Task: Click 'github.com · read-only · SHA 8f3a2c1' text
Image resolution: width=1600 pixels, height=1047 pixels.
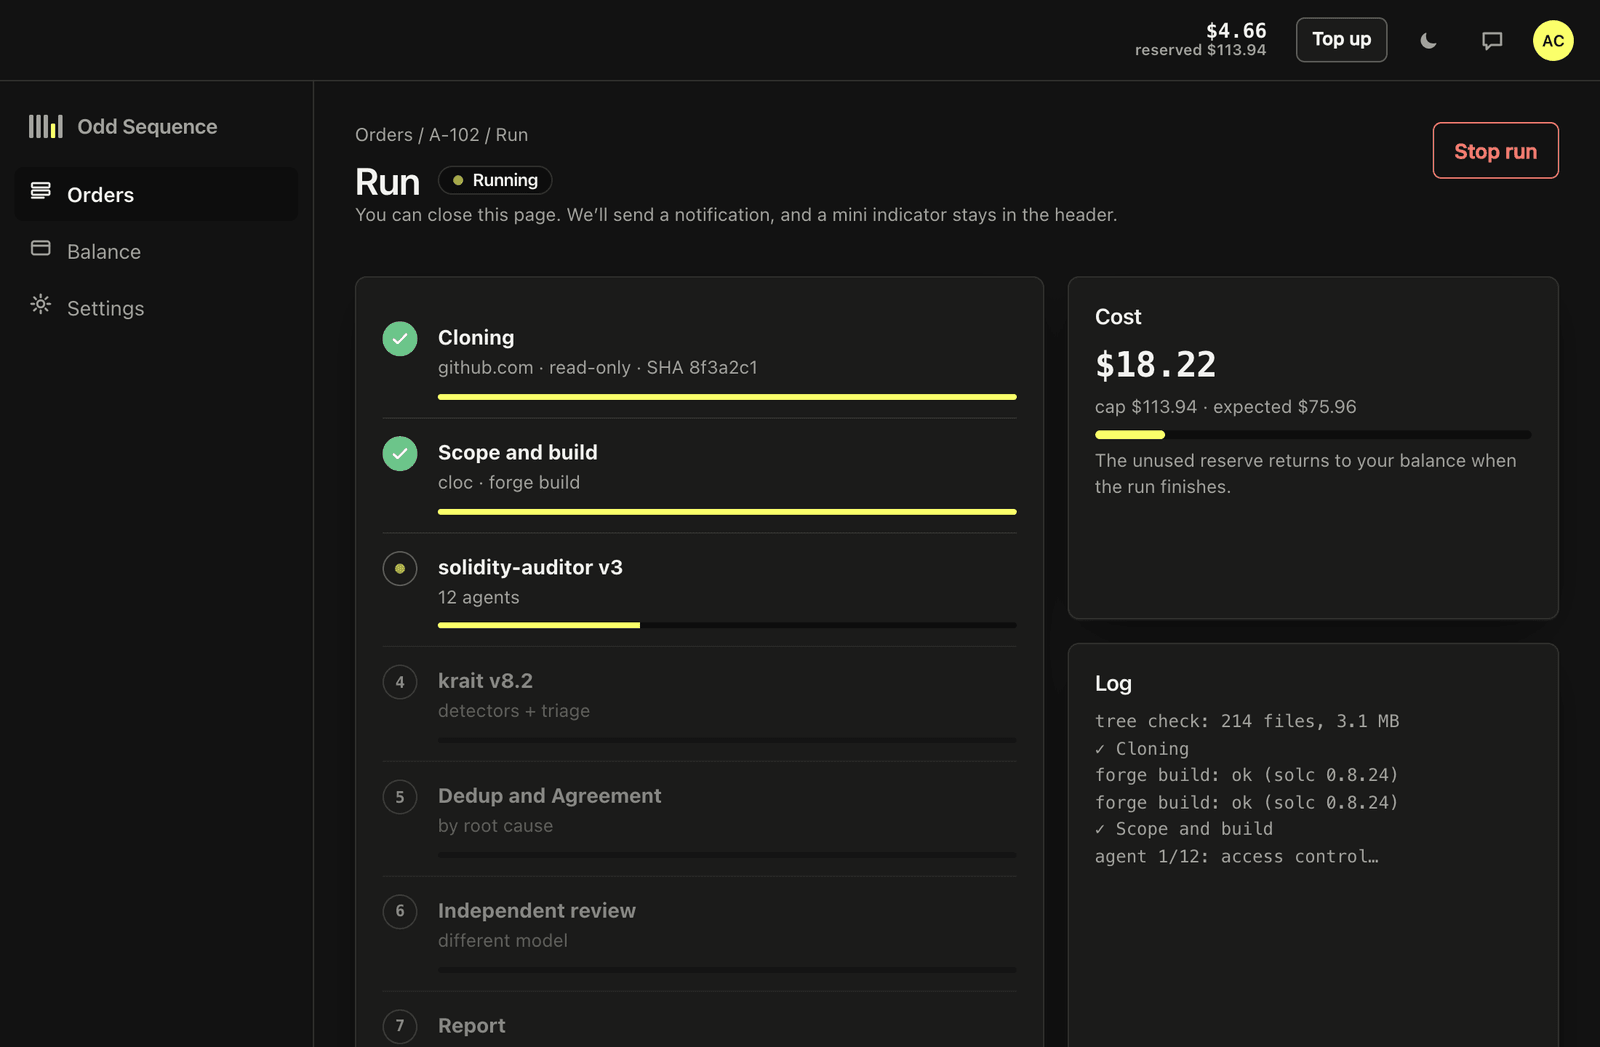Action: point(598,368)
